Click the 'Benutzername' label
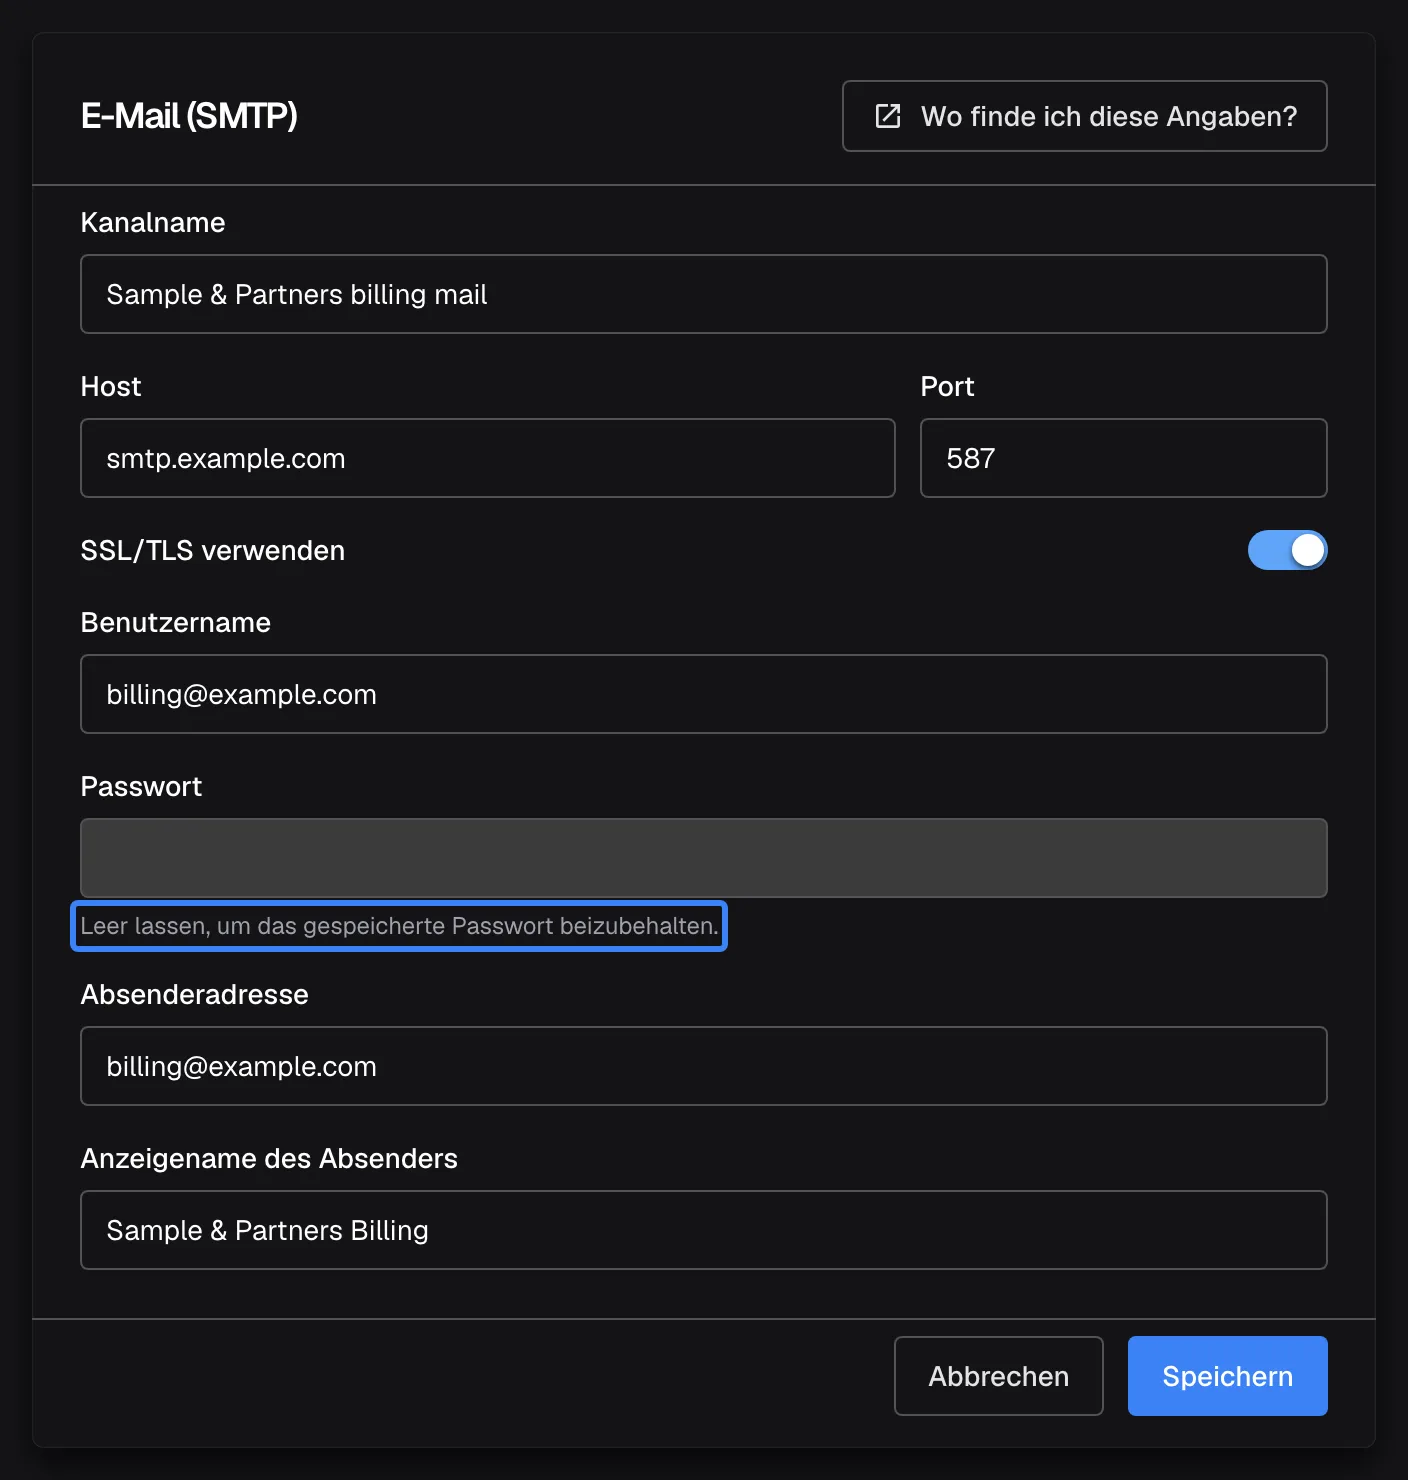 176,622
